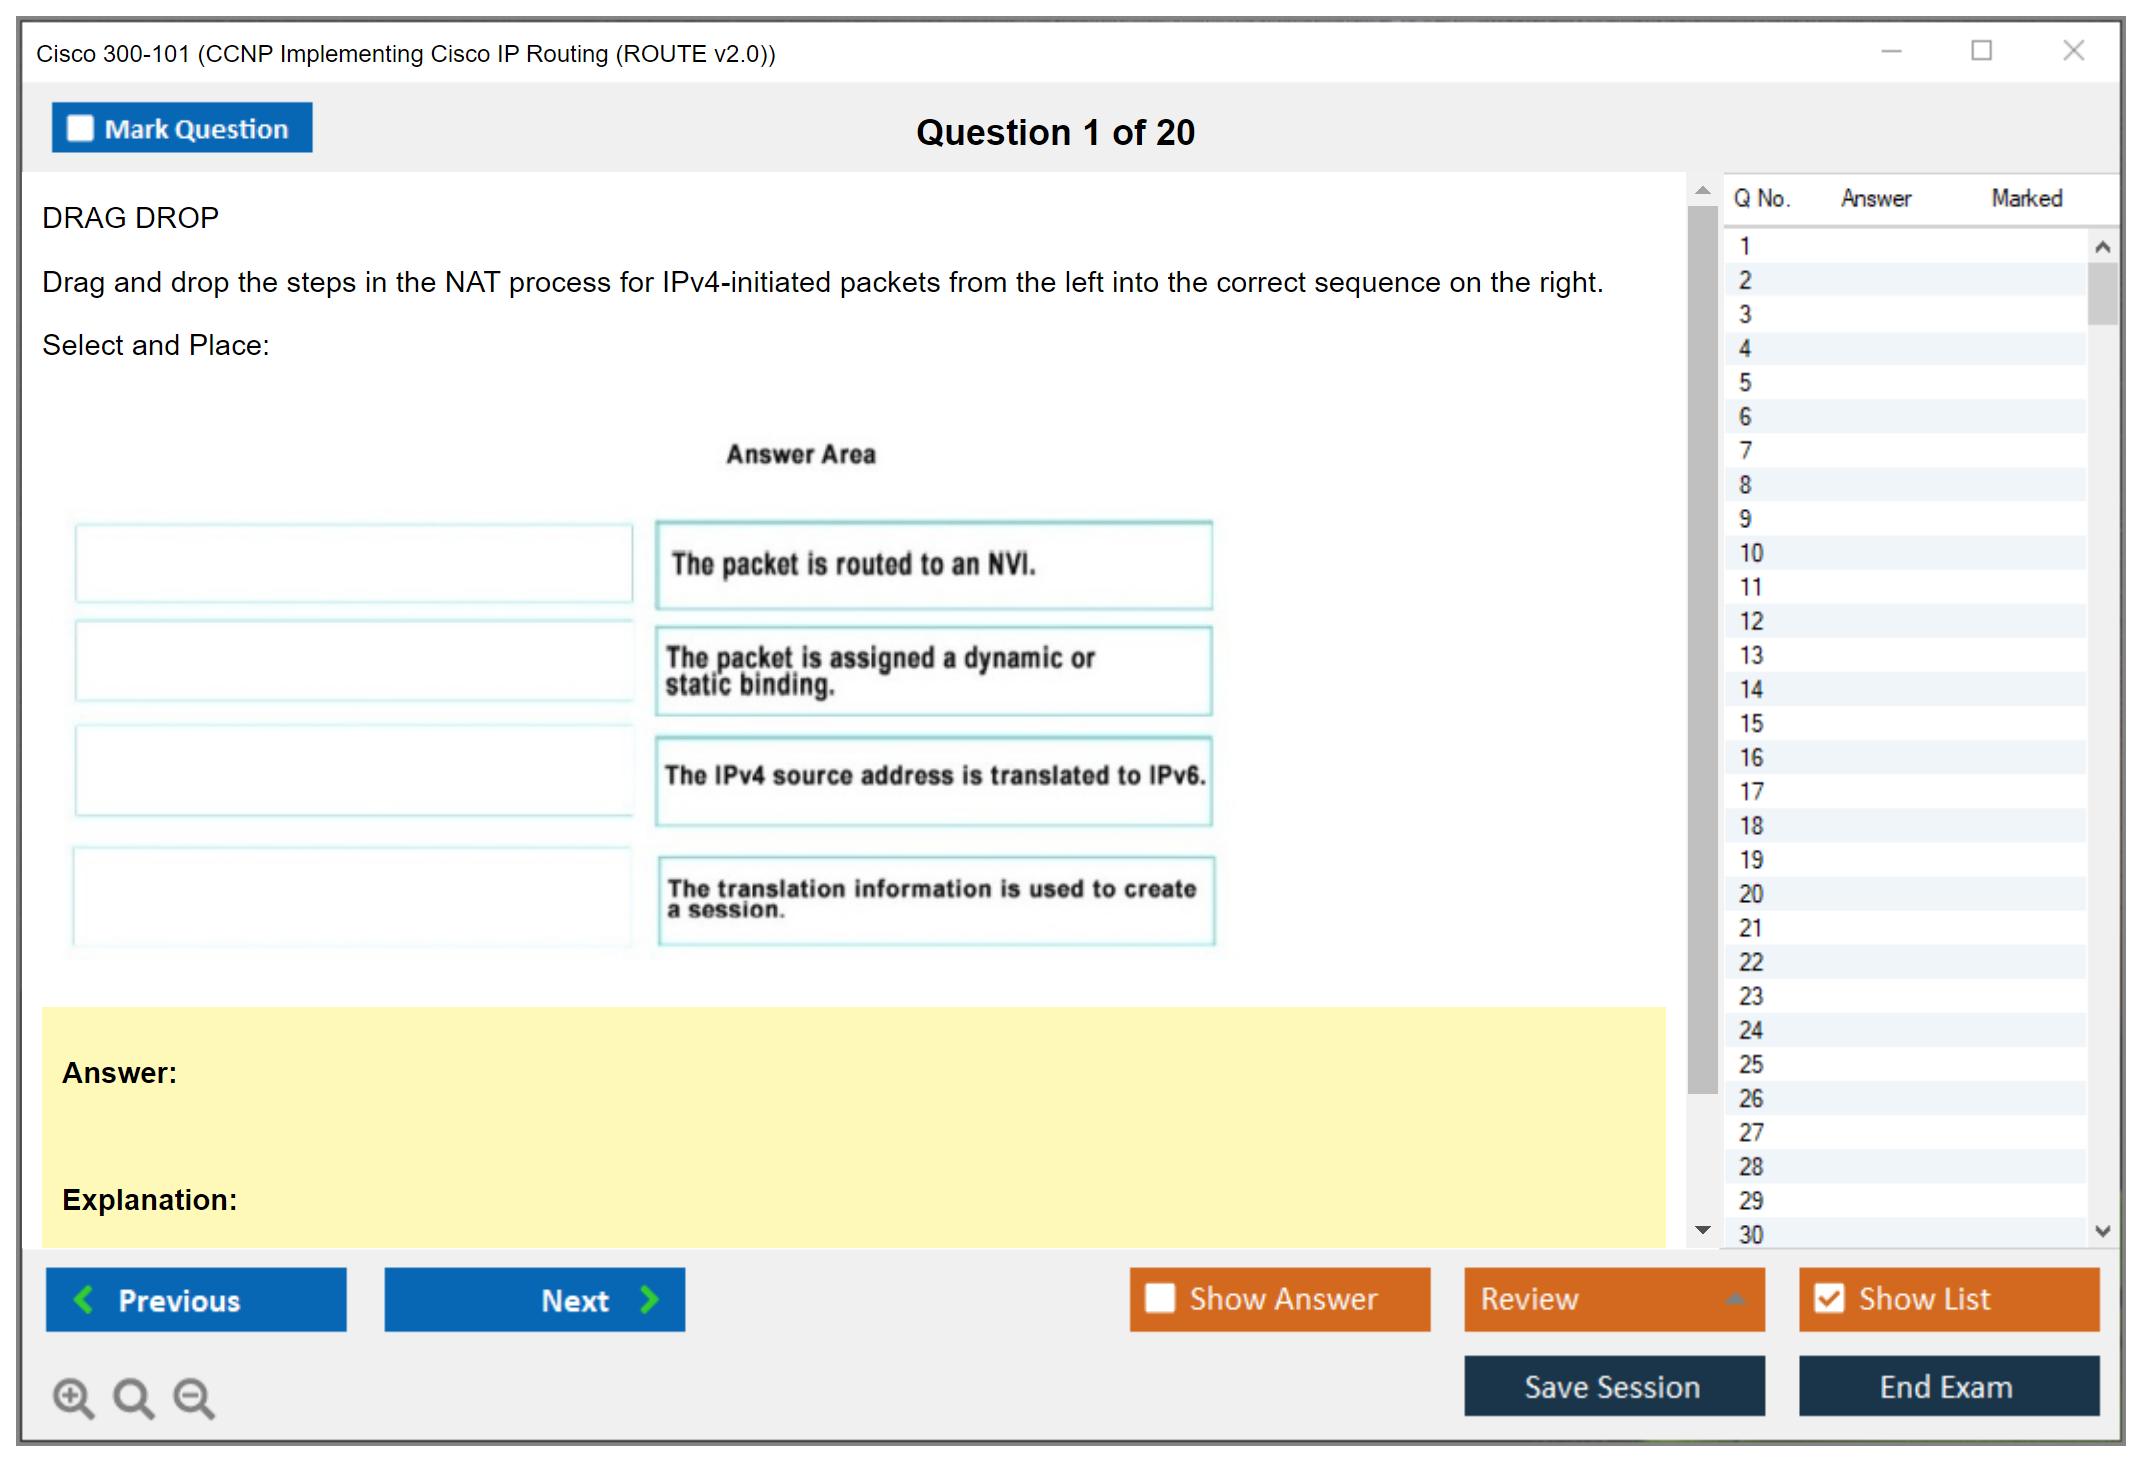Click the question list scrollbar thumb
Screen dimensions: 2150x1470
2102,293
